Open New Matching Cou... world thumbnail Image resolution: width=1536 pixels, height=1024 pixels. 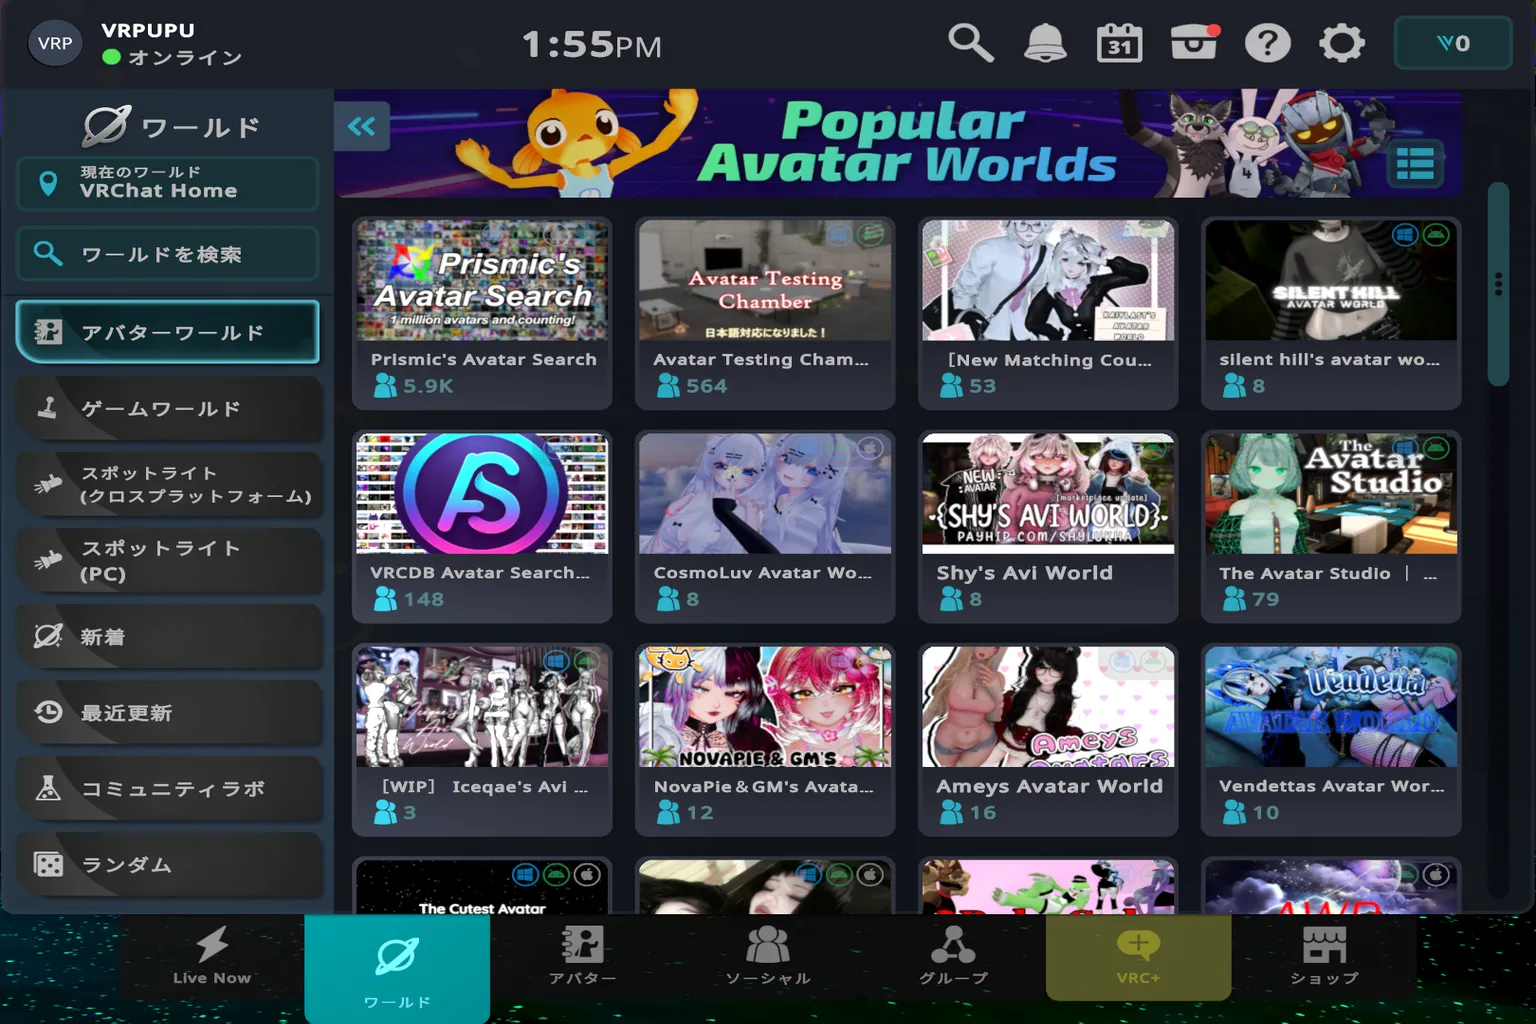pyautogui.click(x=1048, y=280)
